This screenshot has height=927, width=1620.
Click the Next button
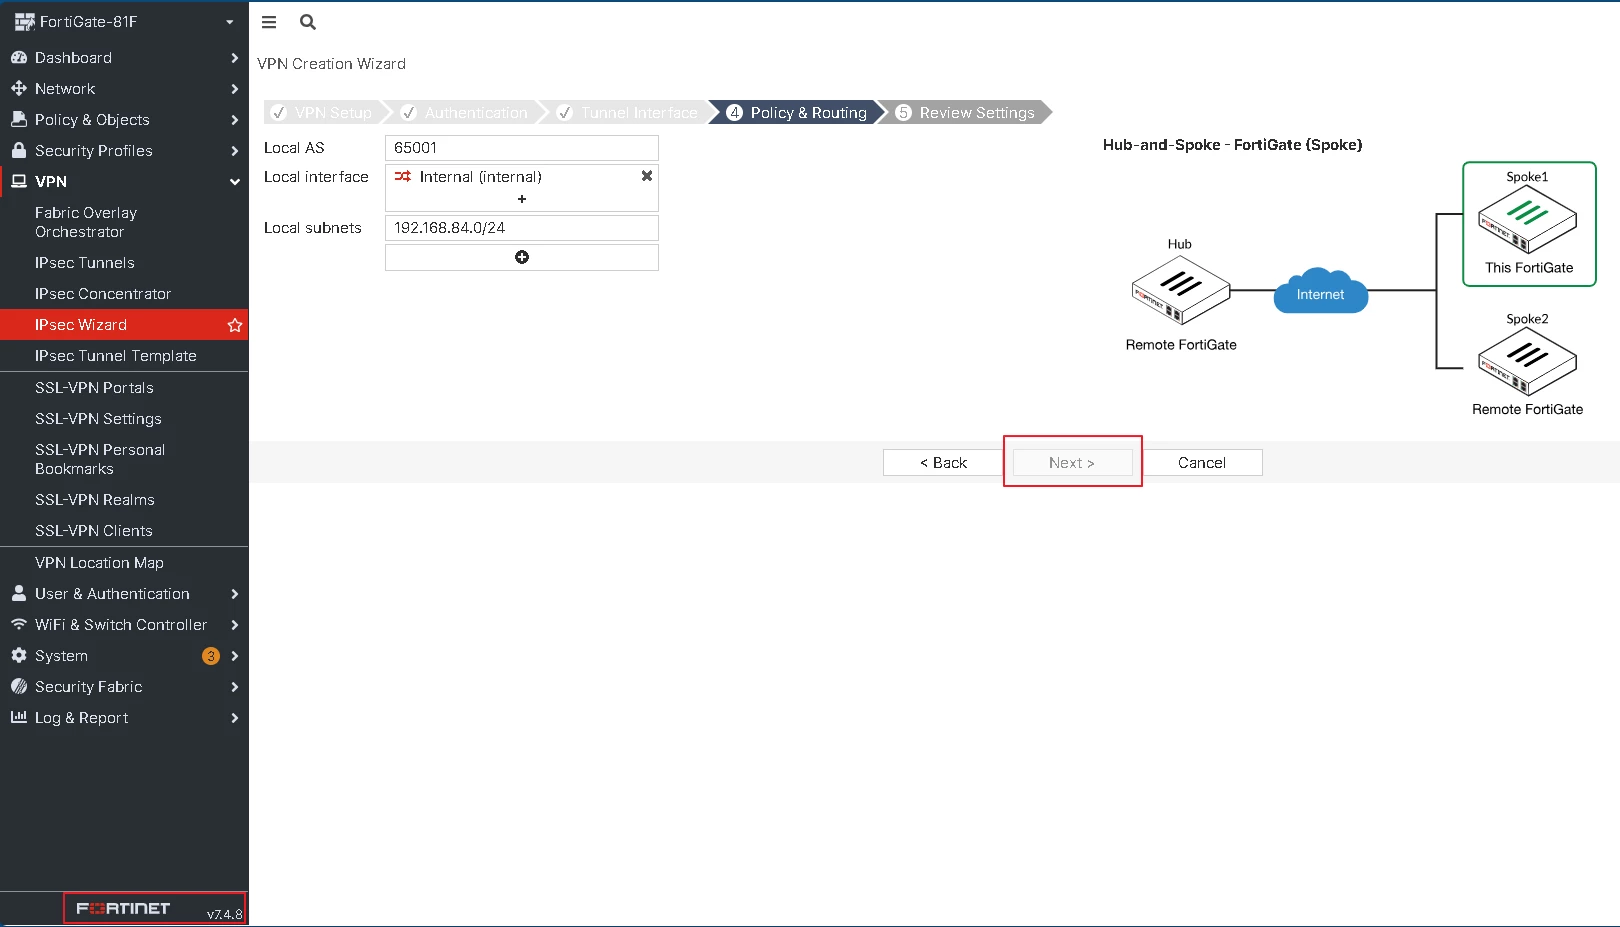[x=1072, y=463]
